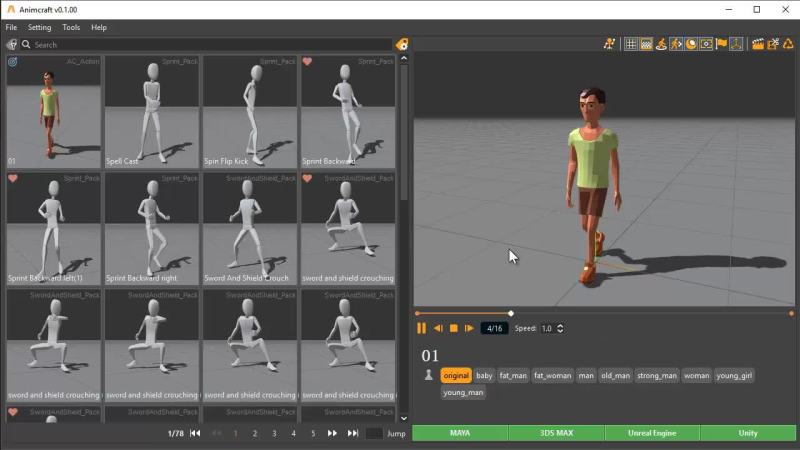This screenshot has width=800, height=450.
Task: Send animation to MAYA
Action: [460, 433]
